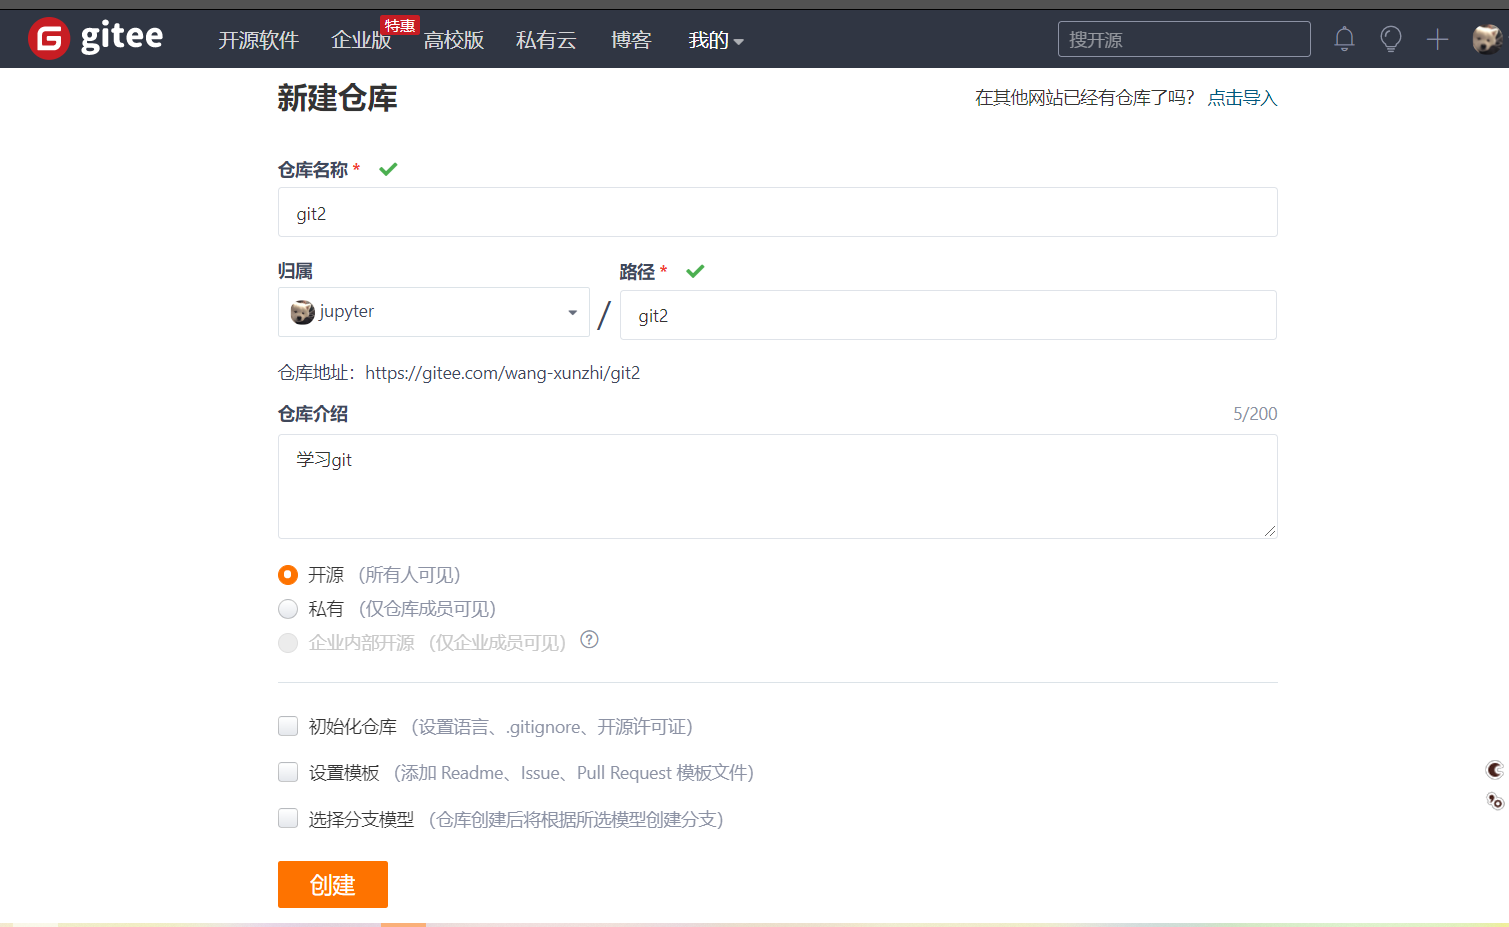Open the plus create-new dropdown
The image size is (1509, 927).
click(1436, 39)
